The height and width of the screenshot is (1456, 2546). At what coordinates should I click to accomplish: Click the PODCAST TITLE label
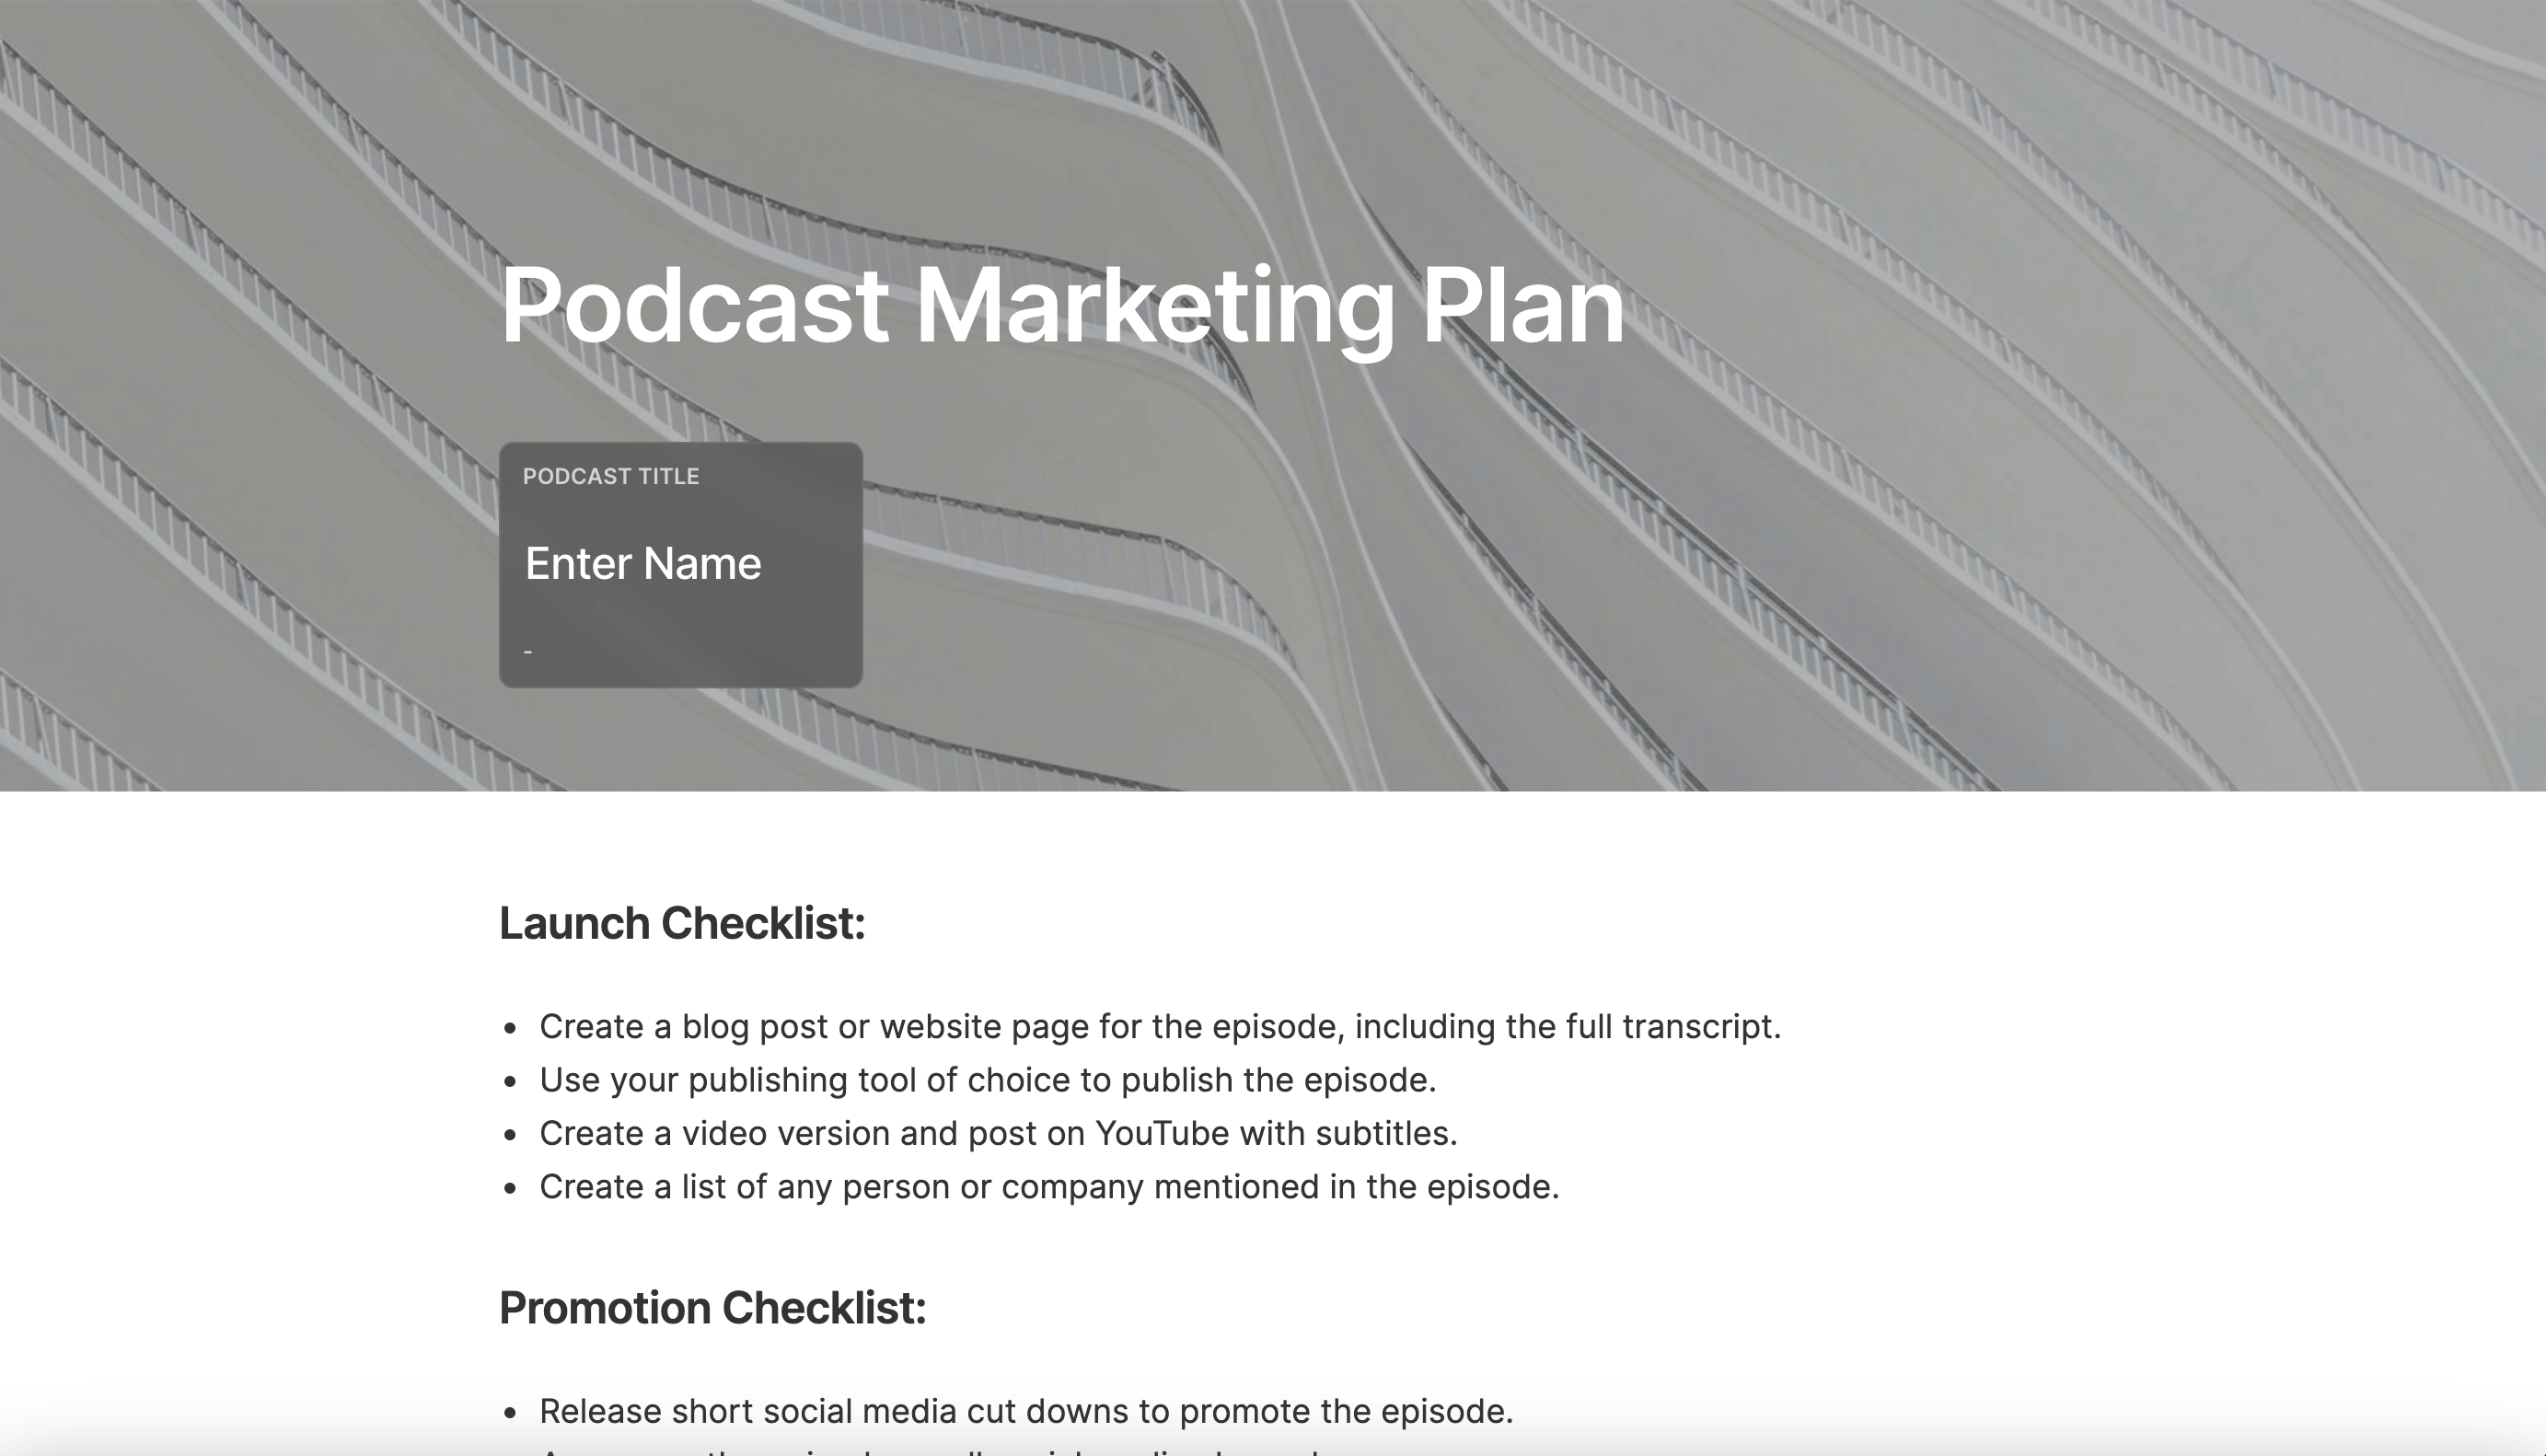(611, 476)
